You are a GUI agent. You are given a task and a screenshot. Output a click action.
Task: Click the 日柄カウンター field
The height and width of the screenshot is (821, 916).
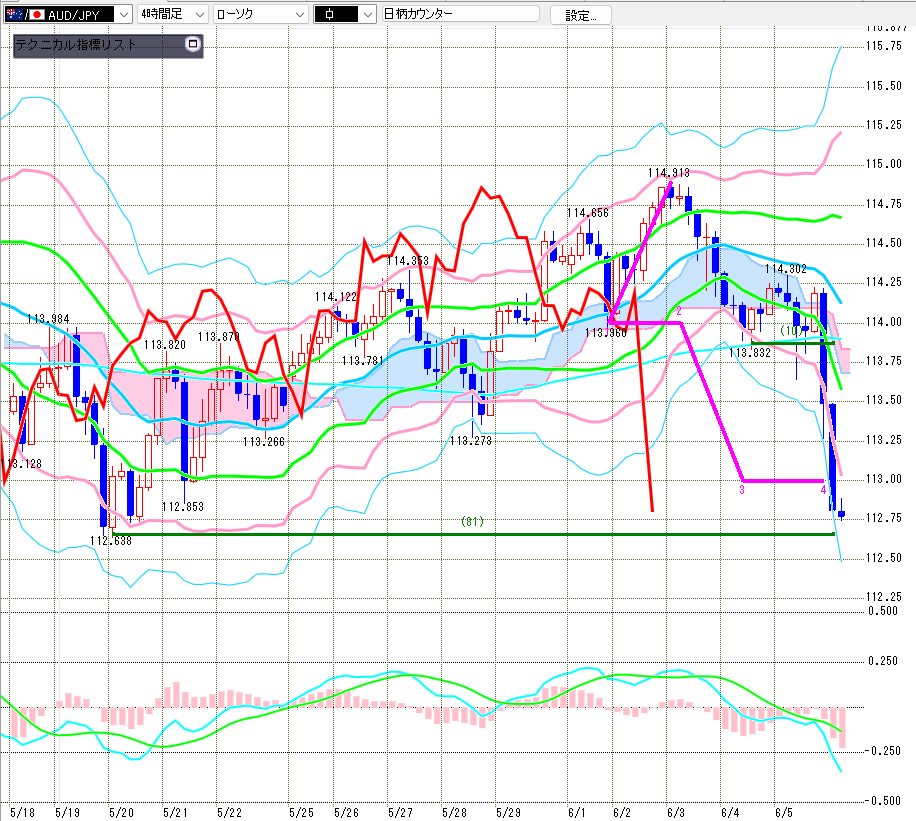click(x=460, y=14)
